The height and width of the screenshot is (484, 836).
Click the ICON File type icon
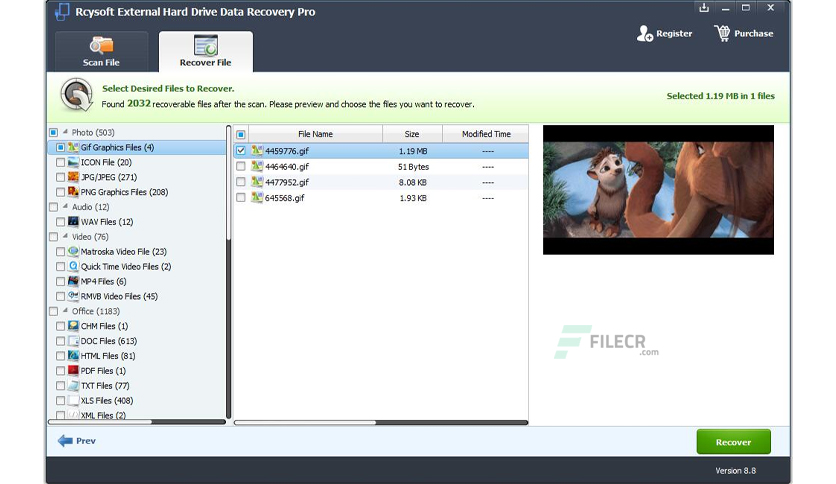(x=73, y=162)
